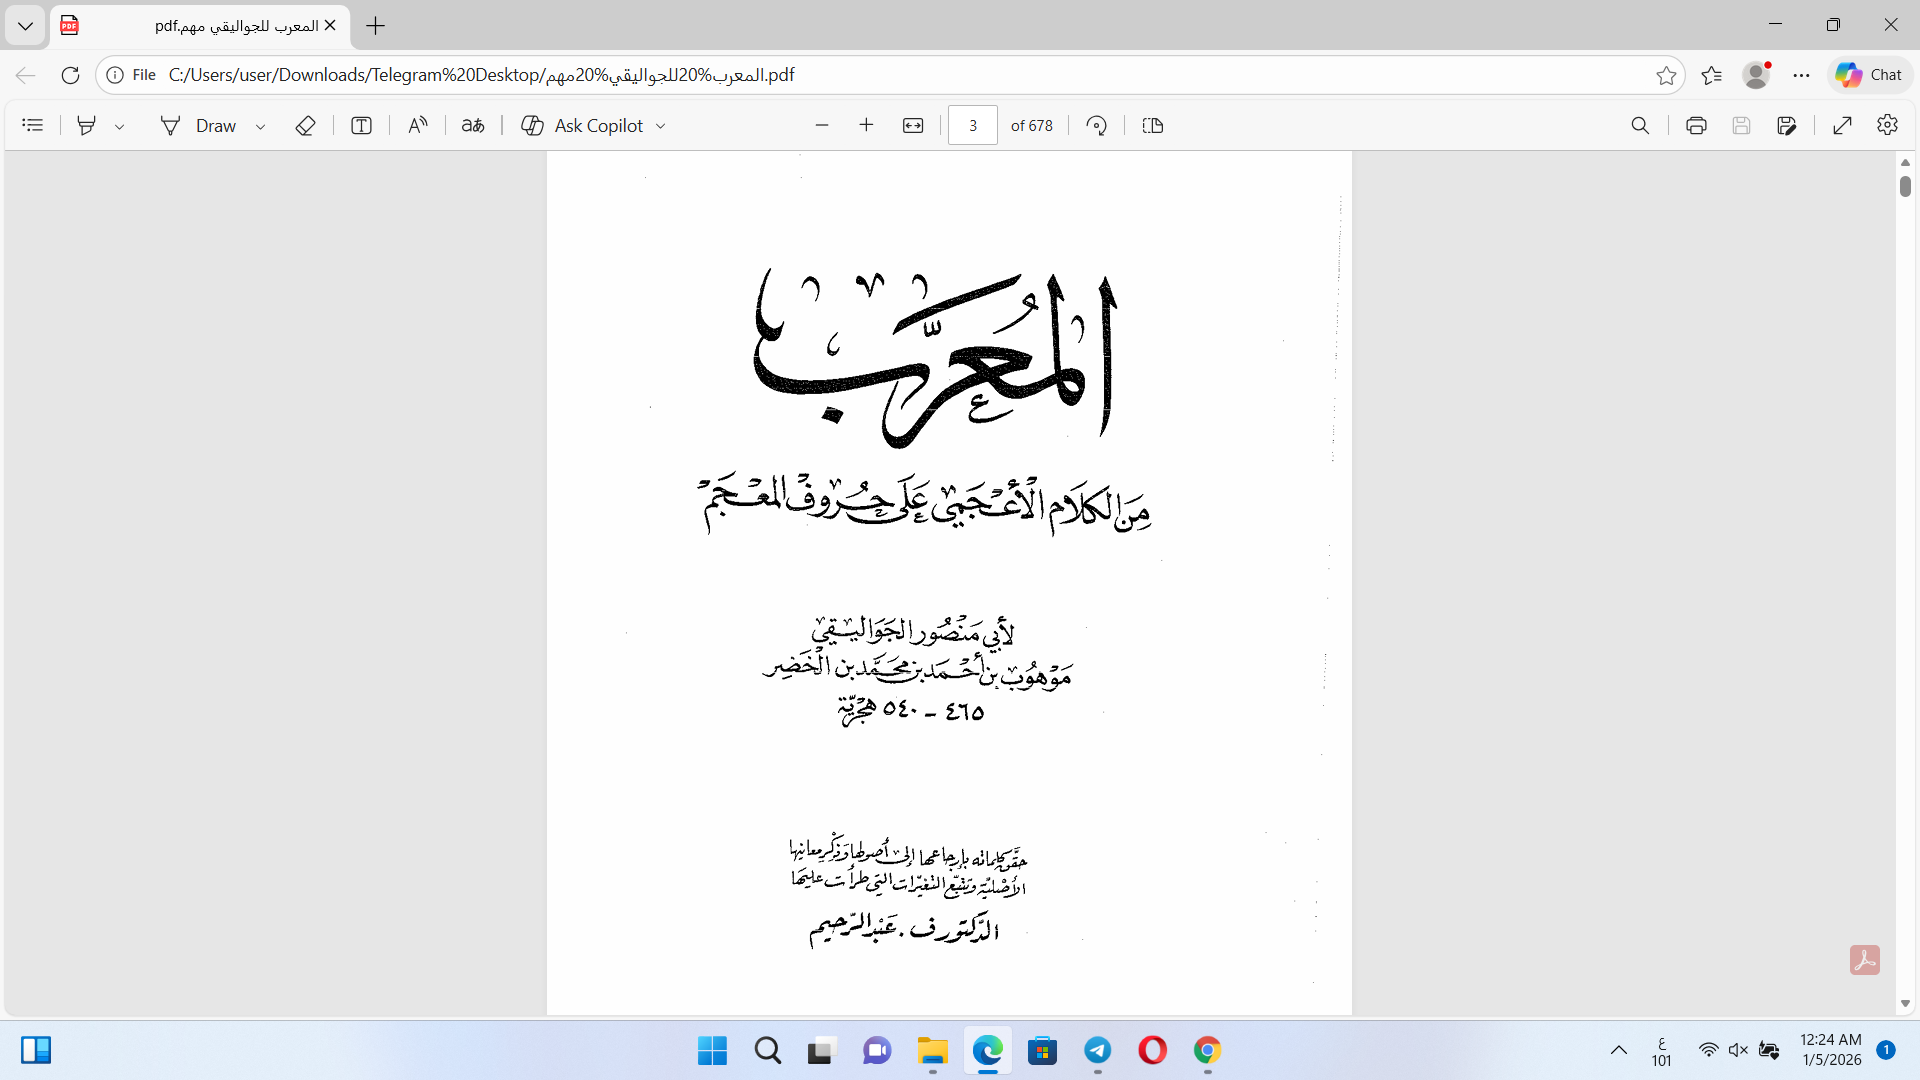Click the Save icon

tap(1741, 125)
